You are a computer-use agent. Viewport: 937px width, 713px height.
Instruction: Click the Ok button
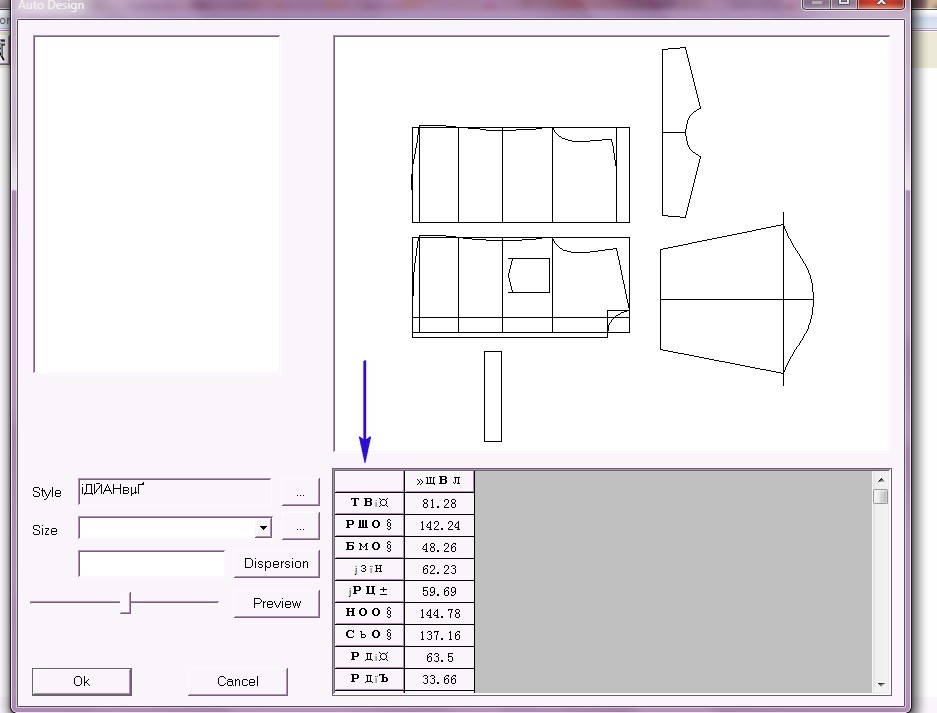81,681
